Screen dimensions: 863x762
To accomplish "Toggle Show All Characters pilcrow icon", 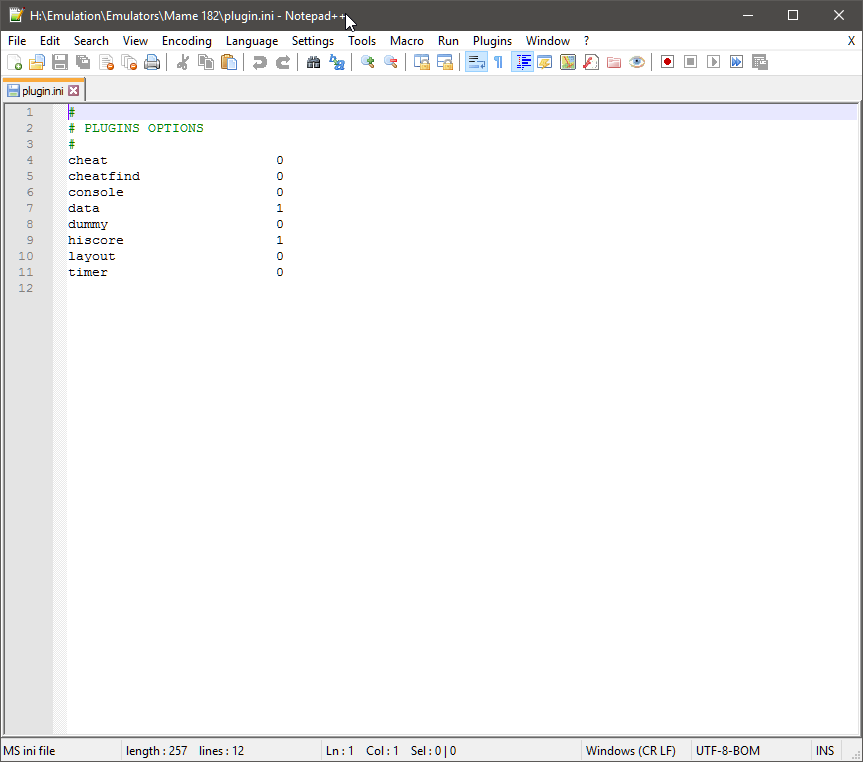I will pyautogui.click(x=499, y=62).
